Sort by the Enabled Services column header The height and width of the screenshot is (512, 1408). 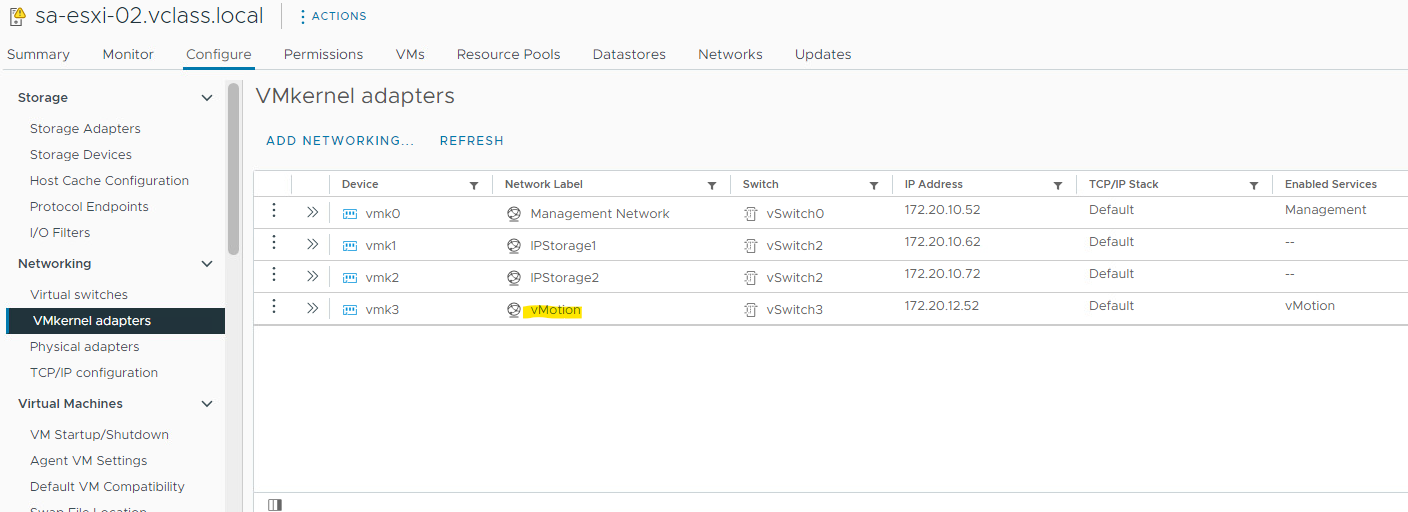(1331, 184)
